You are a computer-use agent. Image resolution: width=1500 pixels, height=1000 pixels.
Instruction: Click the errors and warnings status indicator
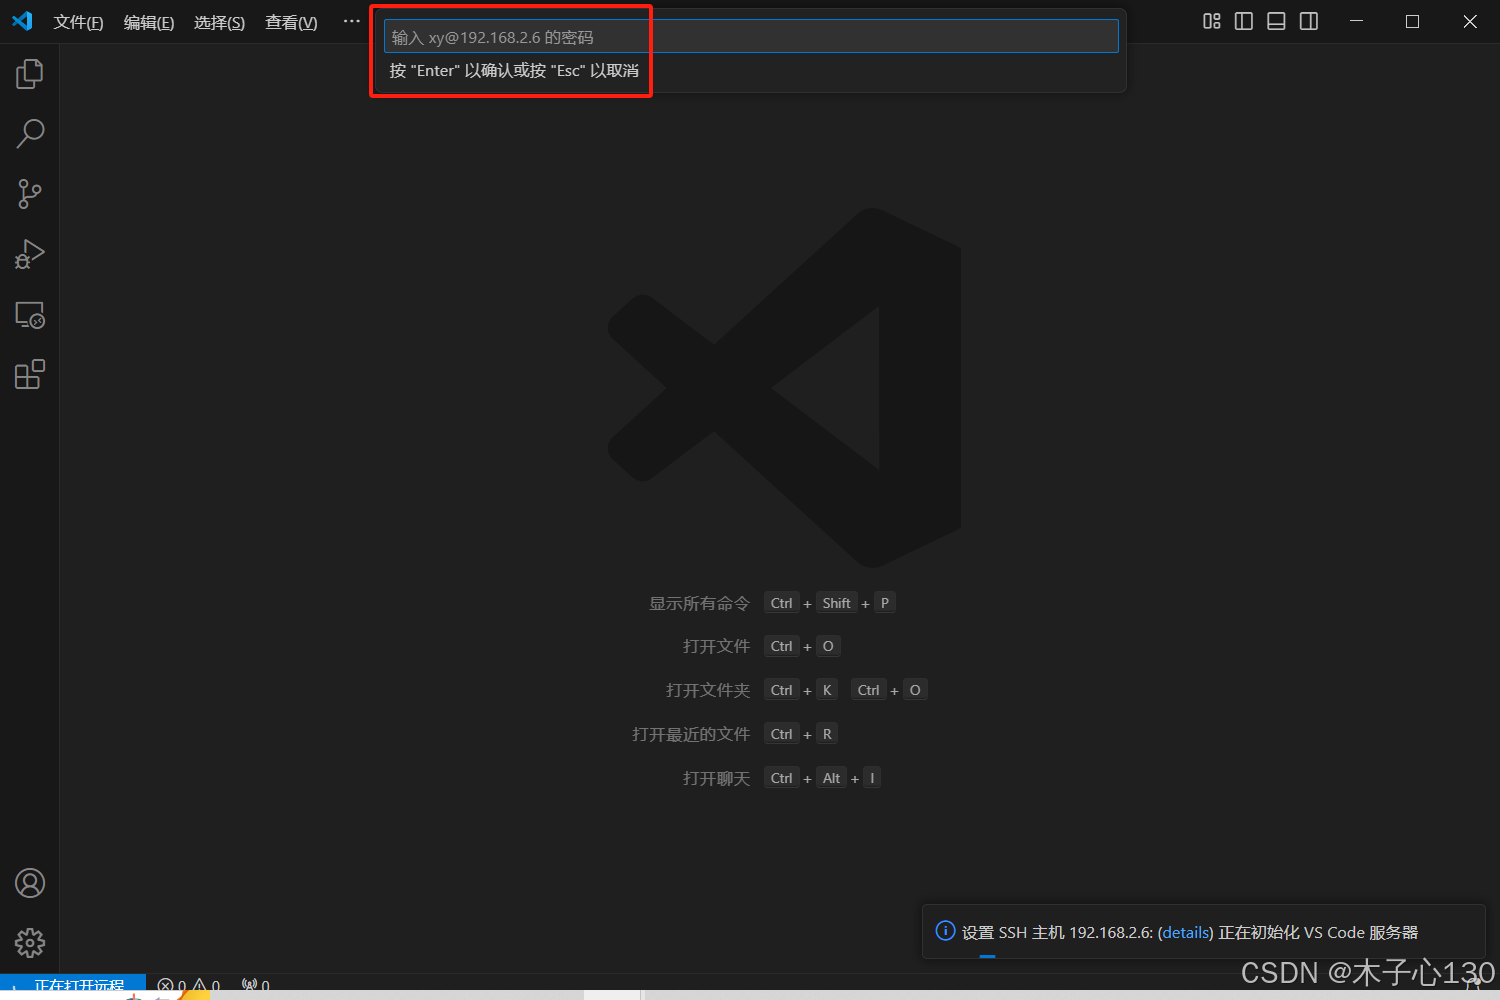[x=188, y=984]
